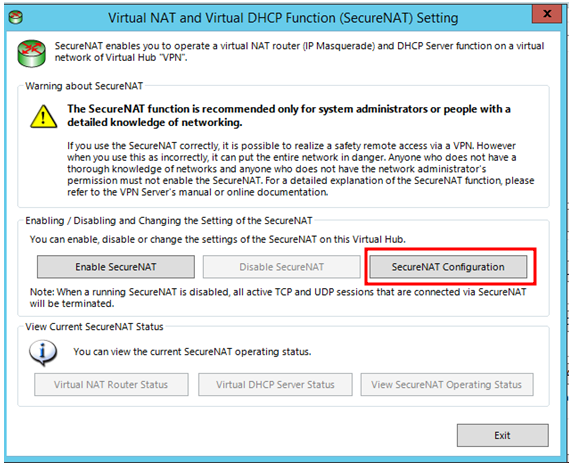Click the virtual NAT router description text
Screen dimensions: 569x467
299,52
